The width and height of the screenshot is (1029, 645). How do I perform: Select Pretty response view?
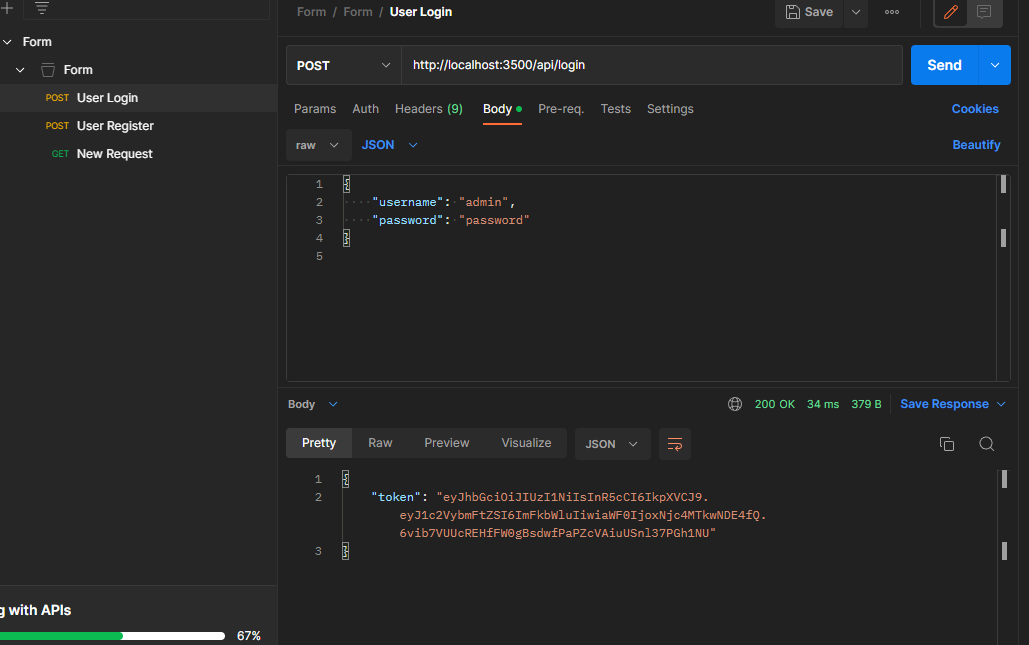[319, 443]
